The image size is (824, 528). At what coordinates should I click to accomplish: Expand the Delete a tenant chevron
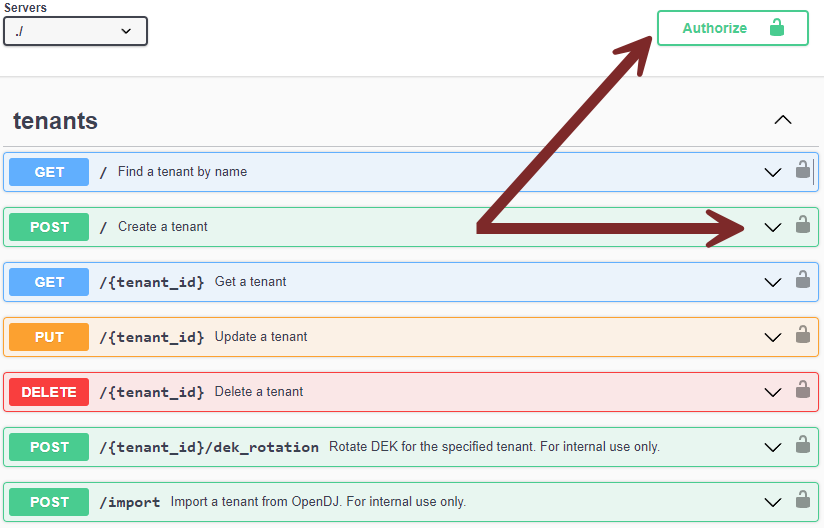click(x=772, y=392)
